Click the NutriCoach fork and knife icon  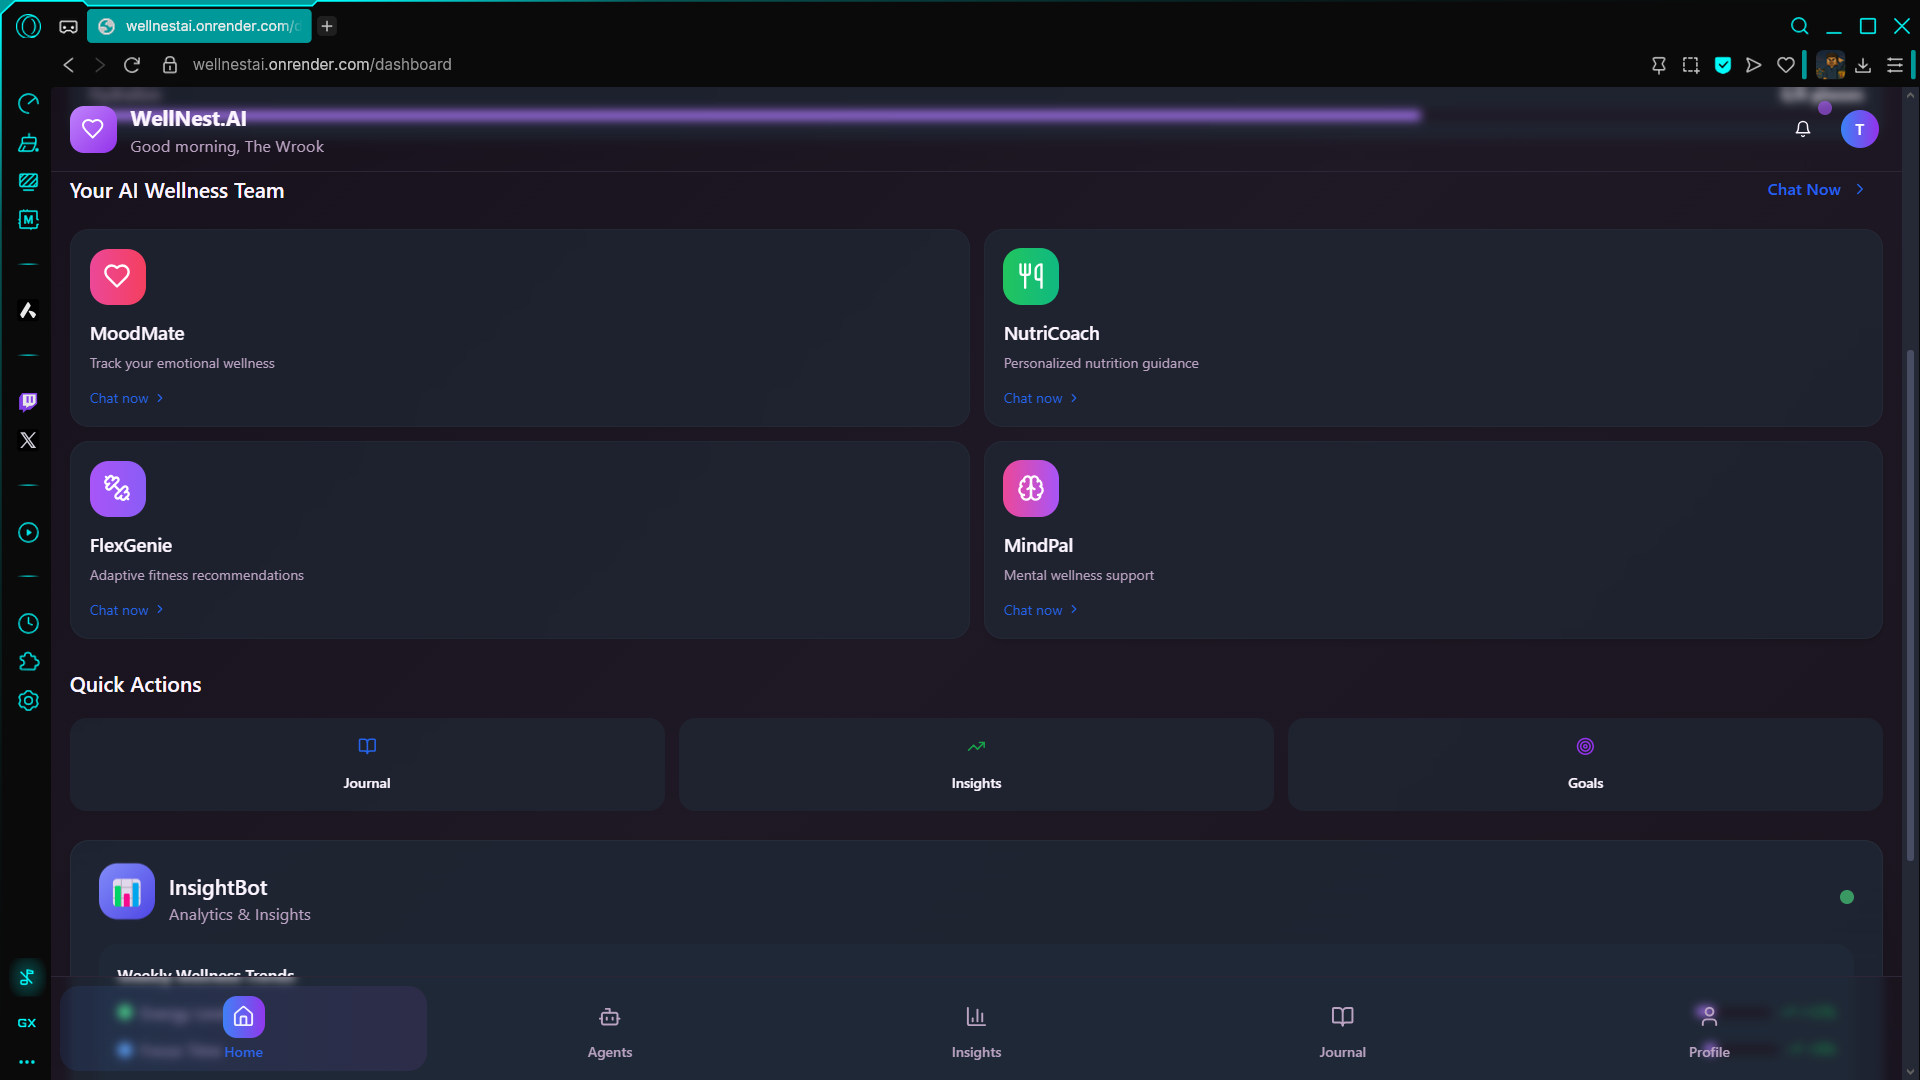[x=1030, y=277]
